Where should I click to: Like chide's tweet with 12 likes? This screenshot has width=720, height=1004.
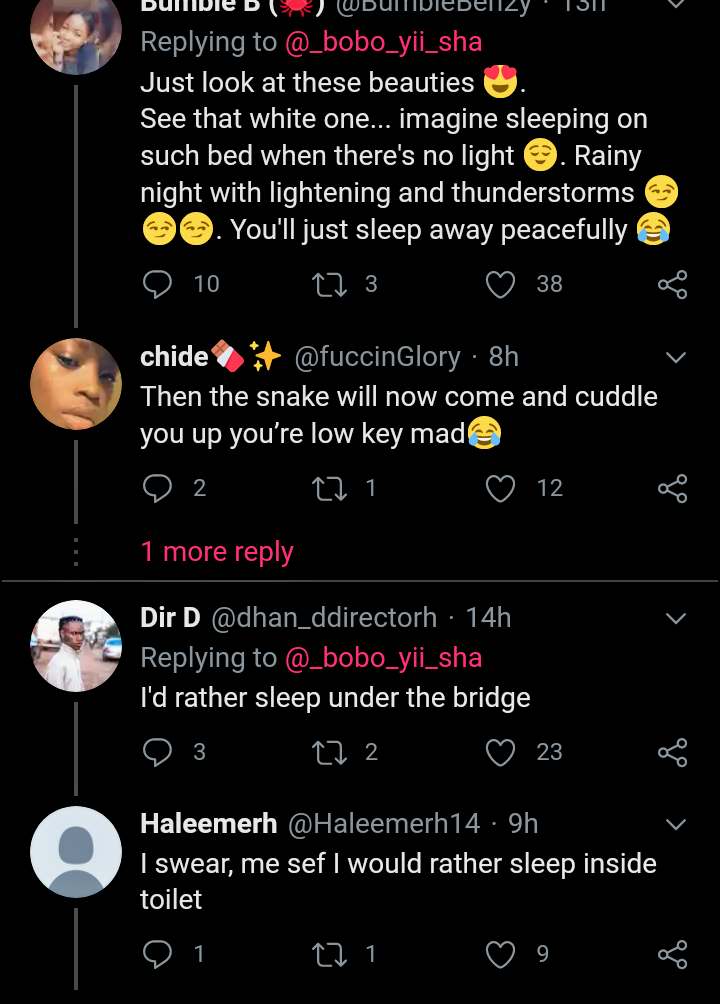pyautogui.click(x=500, y=488)
